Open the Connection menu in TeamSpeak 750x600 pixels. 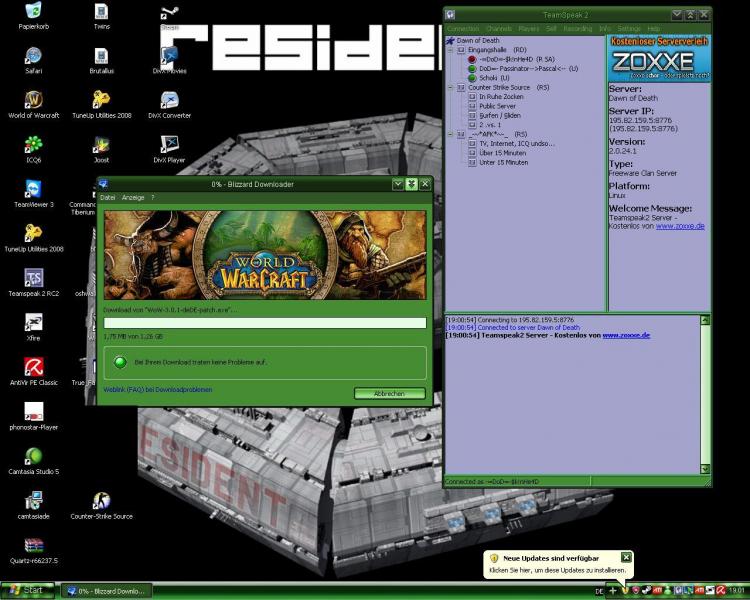(463, 29)
